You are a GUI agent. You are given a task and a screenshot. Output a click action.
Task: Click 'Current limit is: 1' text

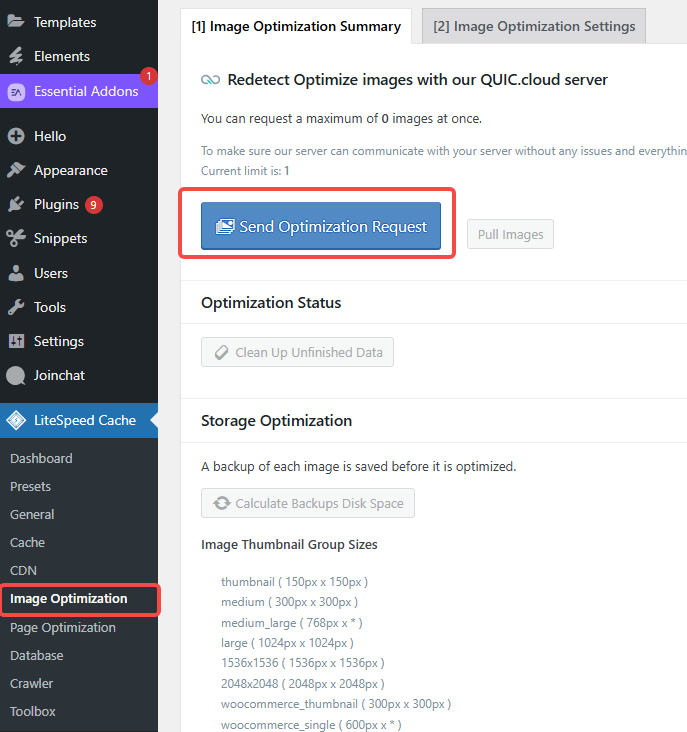coord(245,171)
